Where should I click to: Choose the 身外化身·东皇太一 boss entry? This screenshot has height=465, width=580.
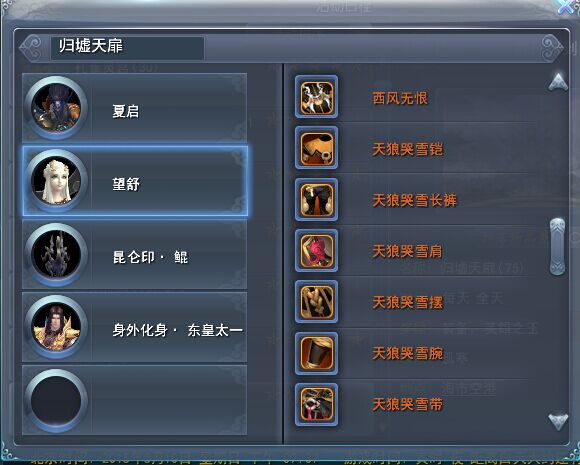point(135,327)
